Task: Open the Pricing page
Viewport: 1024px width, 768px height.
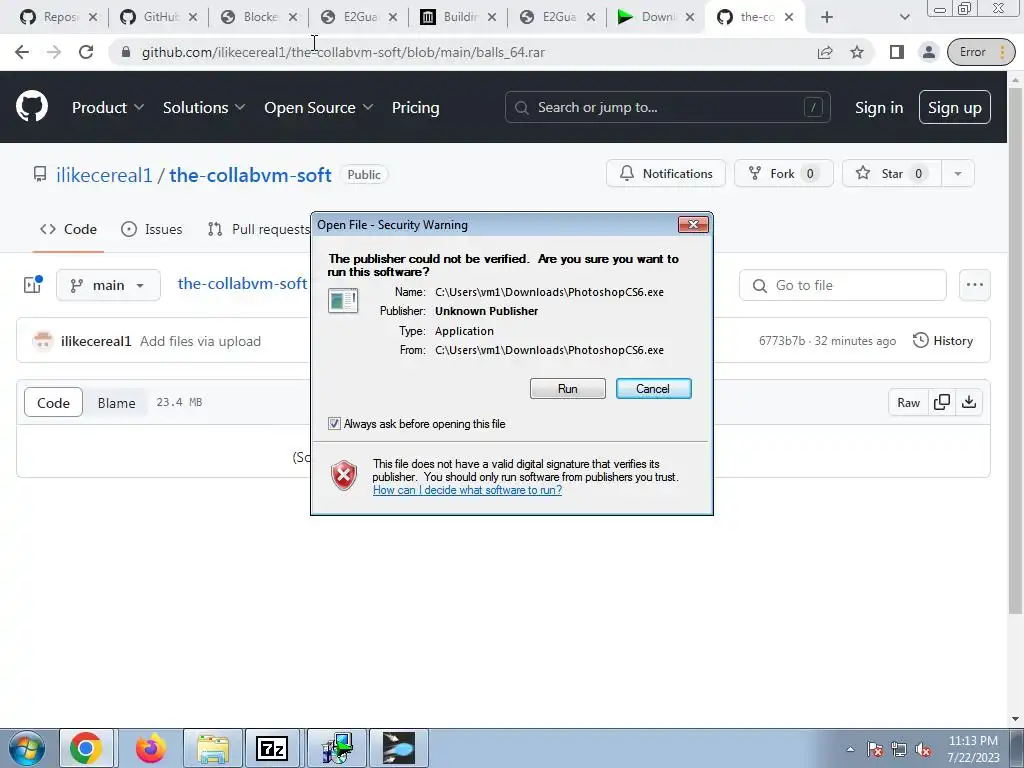Action: pyautogui.click(x=415, y=108)
